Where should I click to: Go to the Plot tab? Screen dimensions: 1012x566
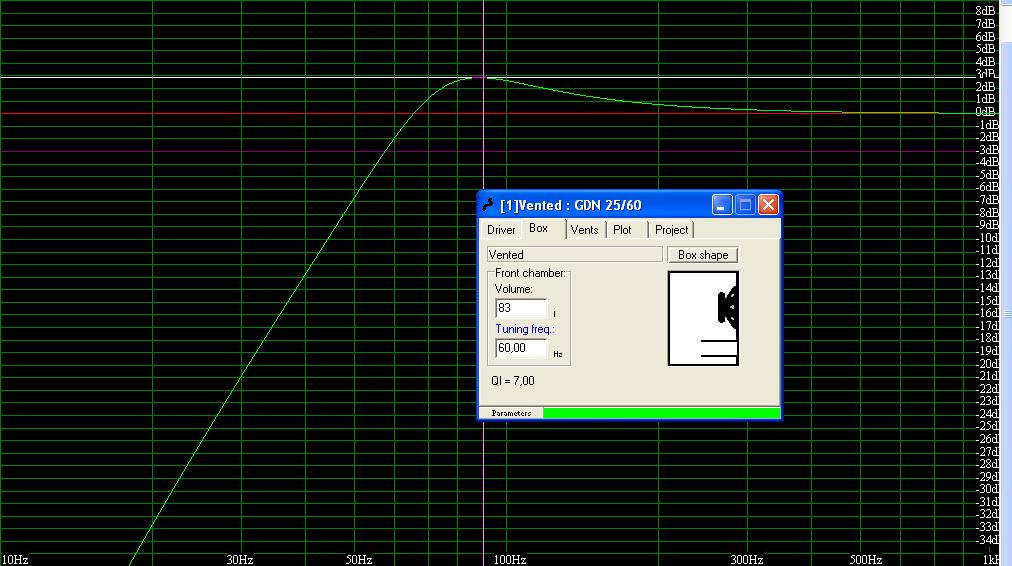[622, 230]
